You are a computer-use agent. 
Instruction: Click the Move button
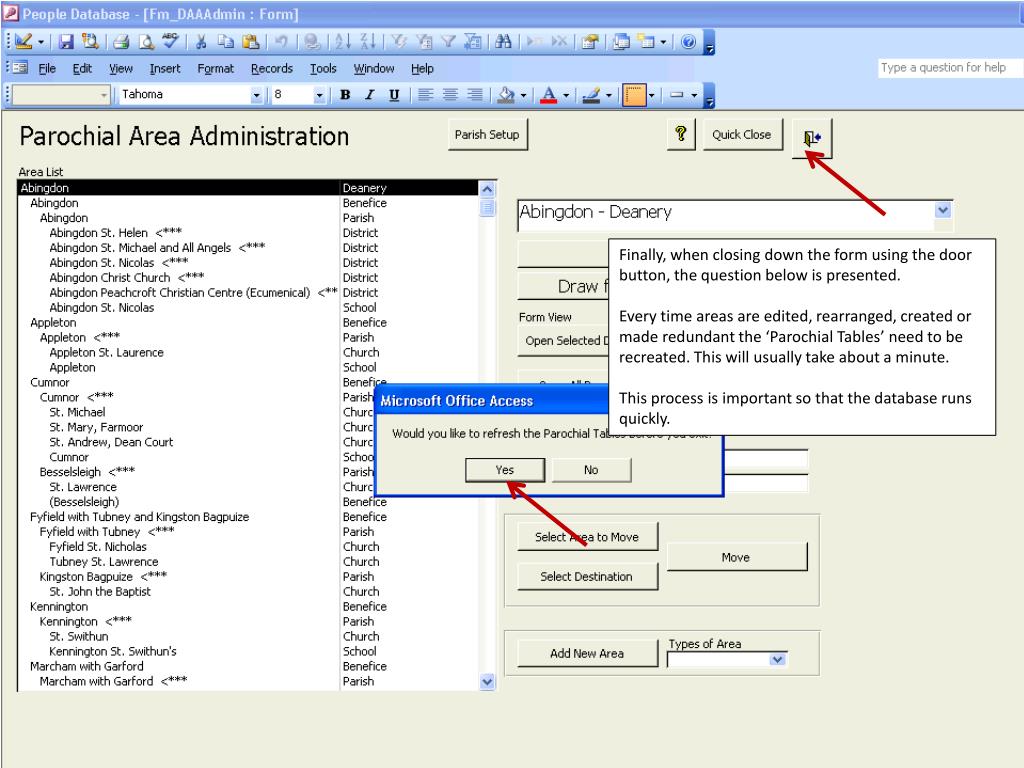(x=737, y=557)
